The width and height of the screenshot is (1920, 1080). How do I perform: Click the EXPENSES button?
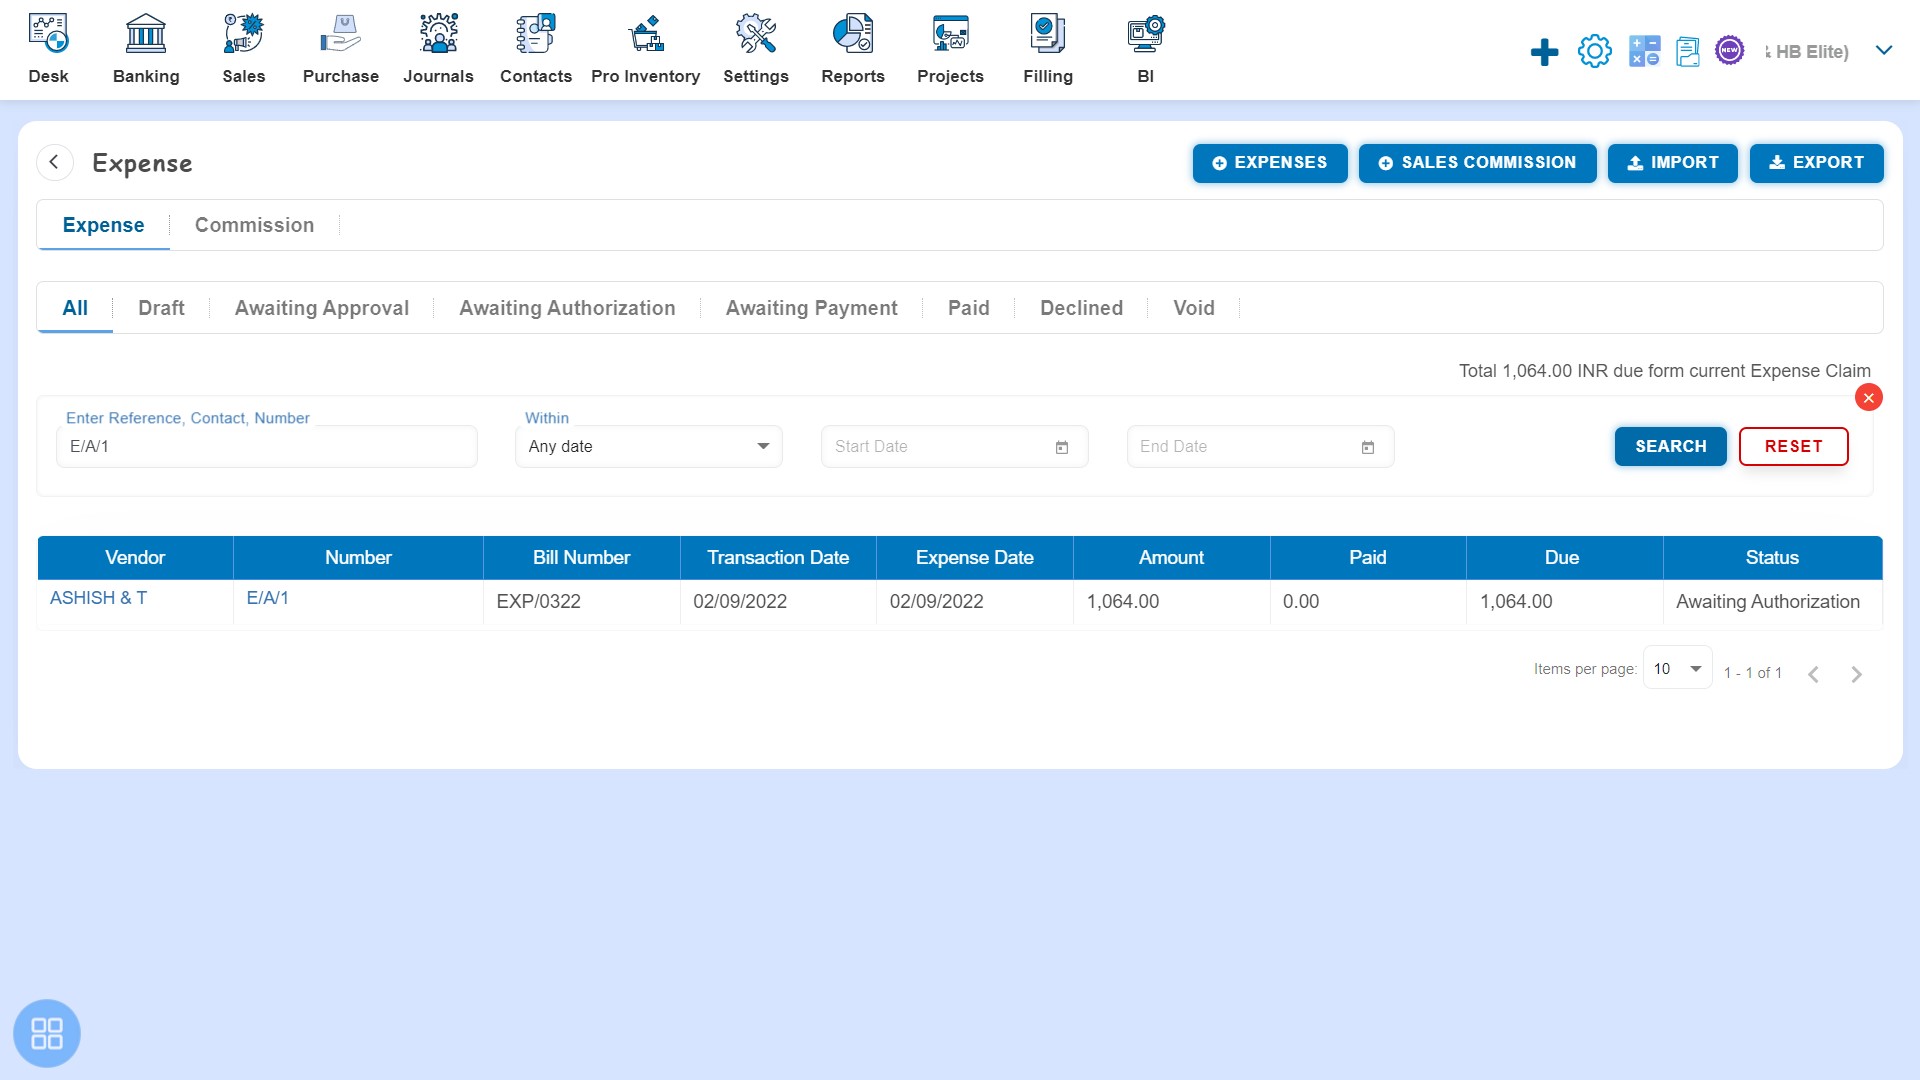(x=1270, y=162)
